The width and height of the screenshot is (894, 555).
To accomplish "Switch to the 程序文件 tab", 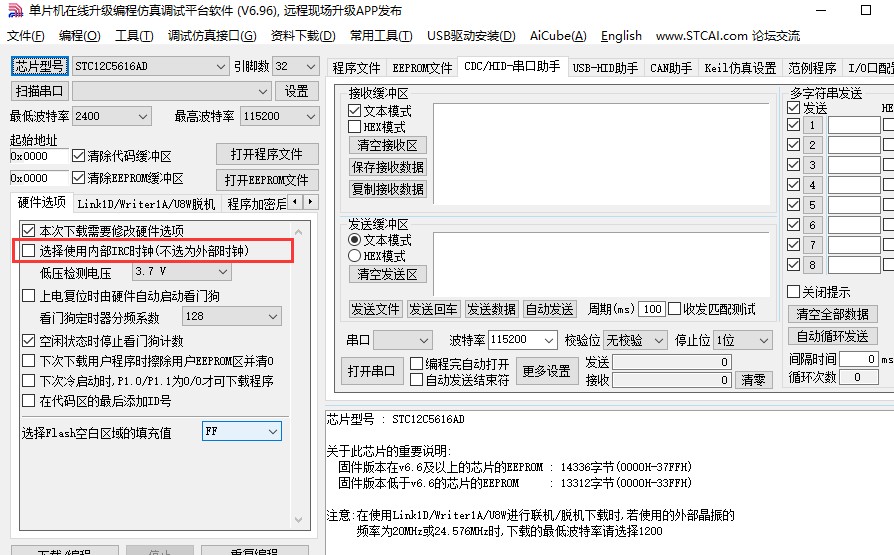I will (356, 68).
